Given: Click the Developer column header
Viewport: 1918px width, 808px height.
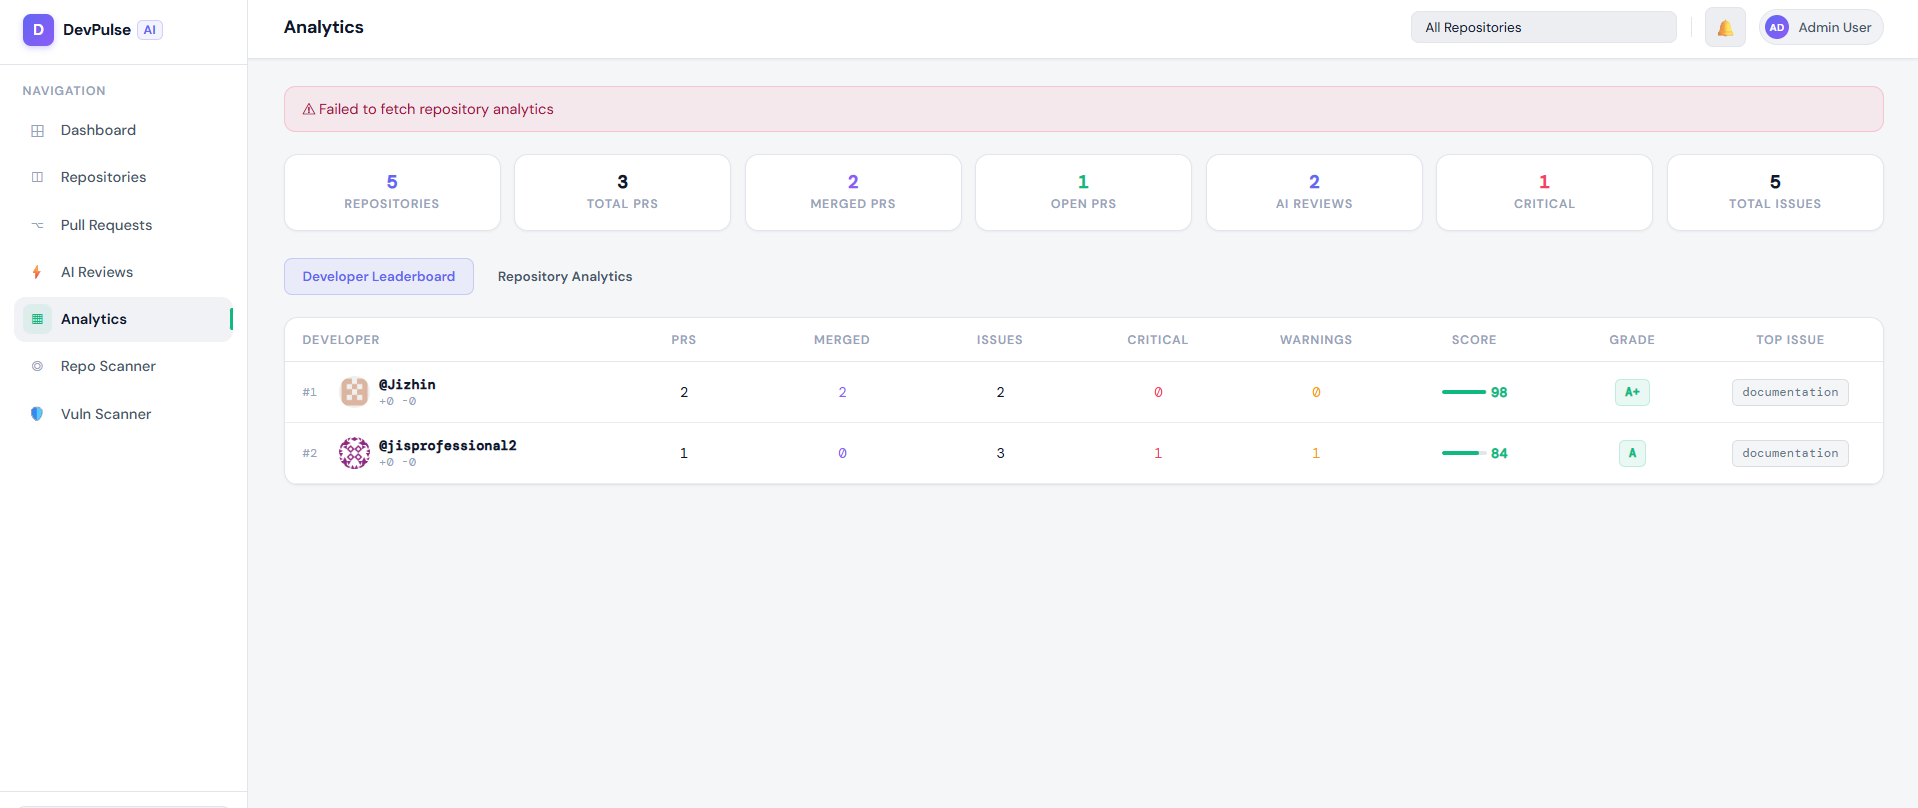Looking at the screenshot, I should 341,340.
